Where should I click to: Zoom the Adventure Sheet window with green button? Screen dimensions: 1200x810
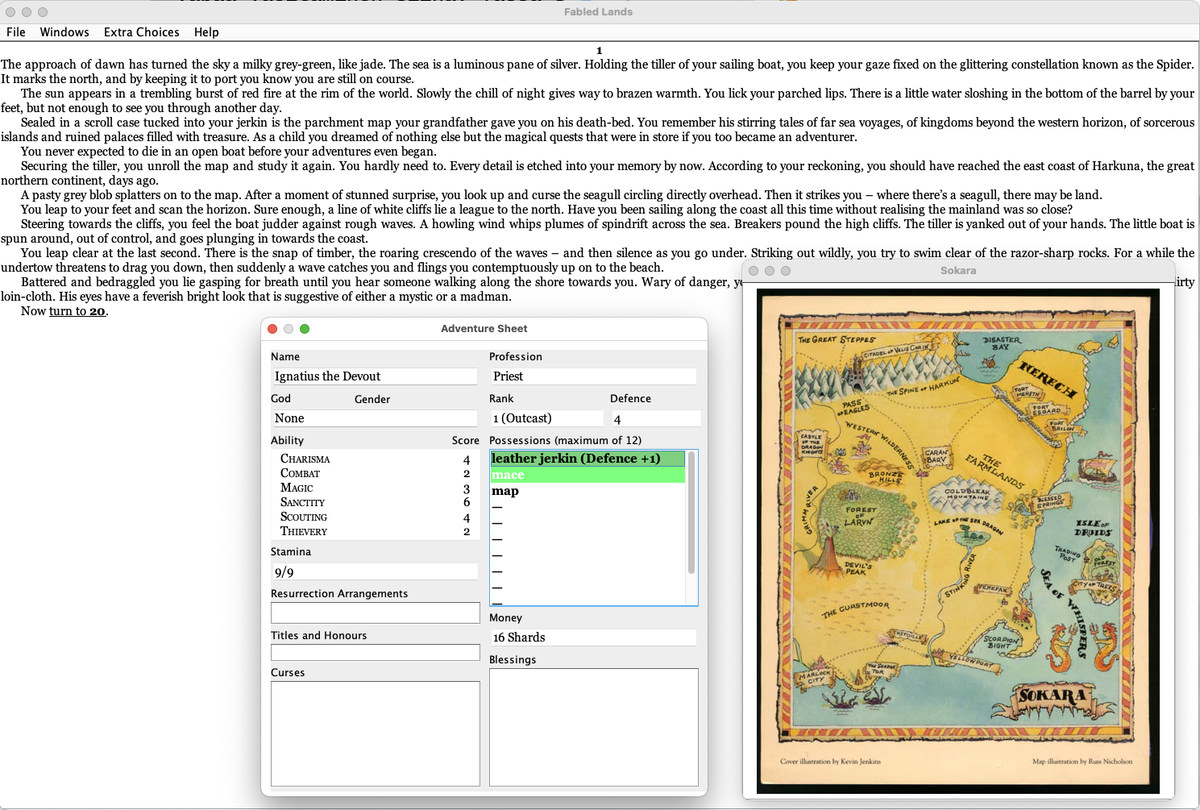point(305,328)
